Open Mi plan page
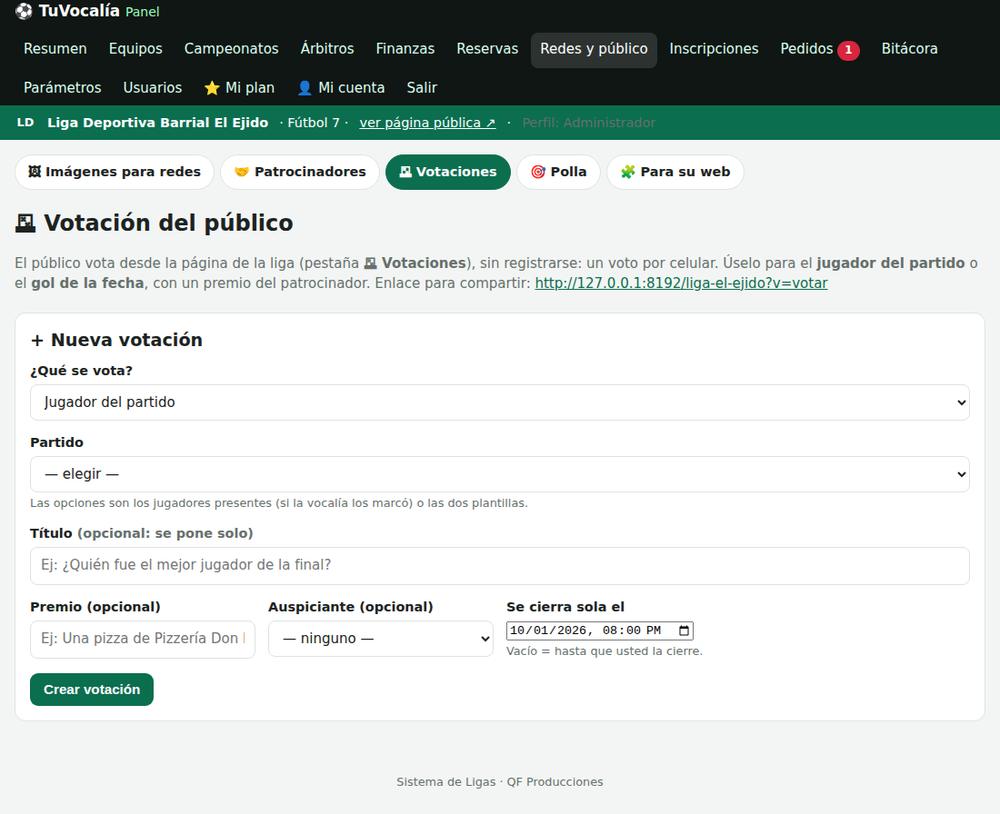 click(239, 88)
